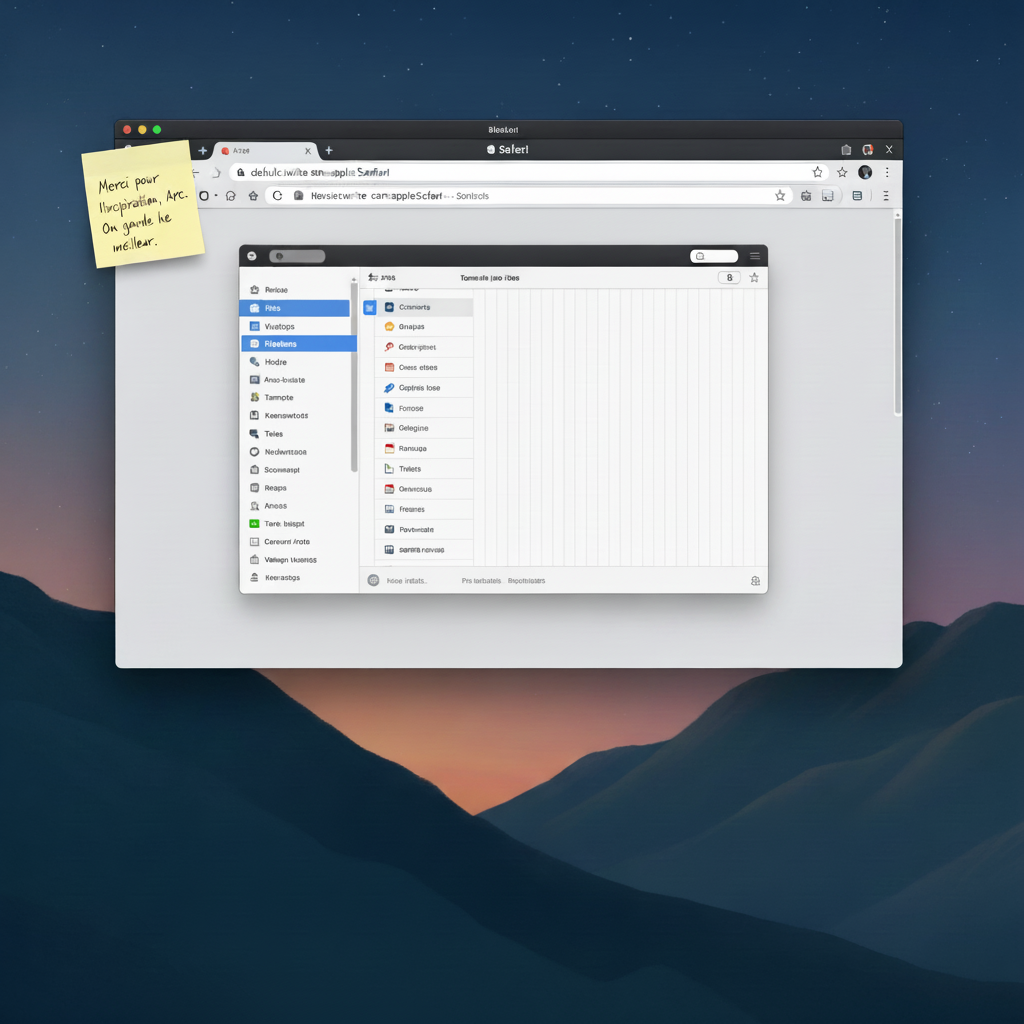The height and width of the screenshot is (1024, 1024).
Task: Click the star icon beside the 8 badge
Action: pos(754,278)
